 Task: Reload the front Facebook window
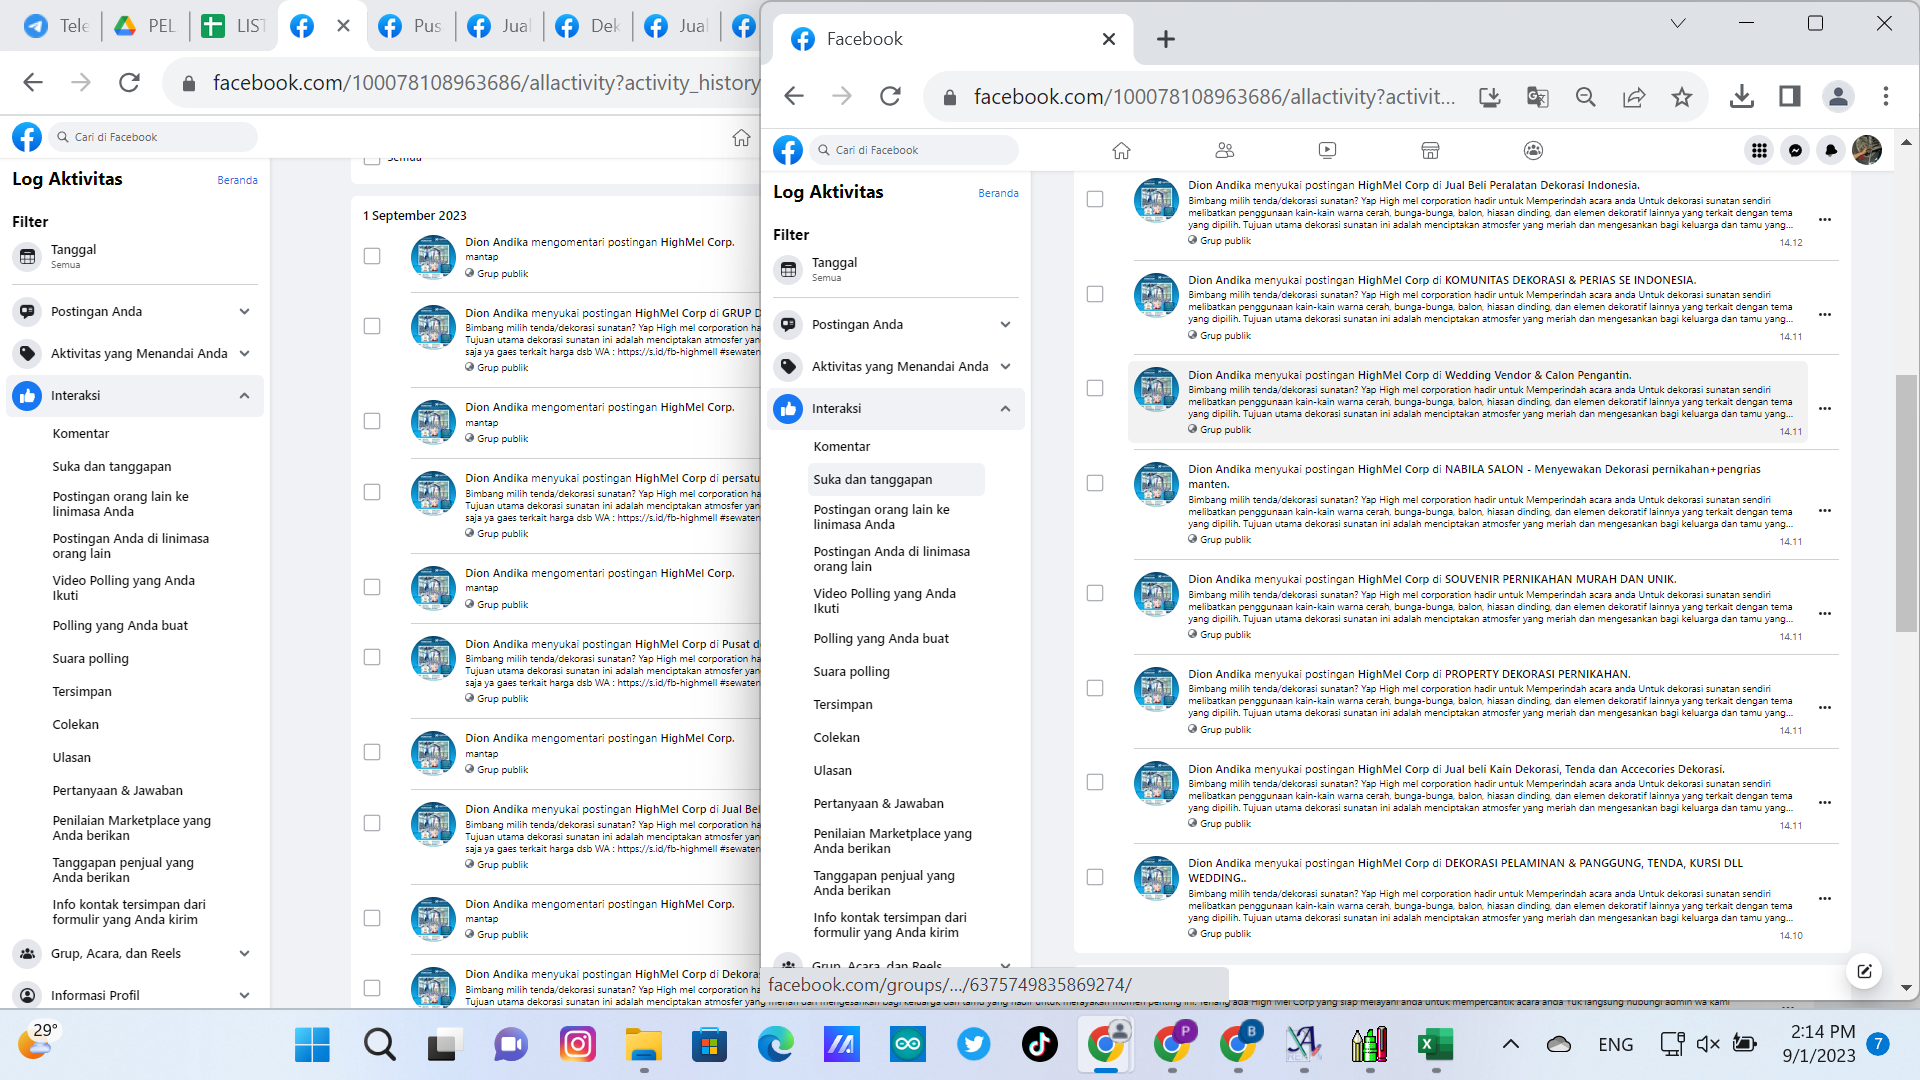(x=890, y=97)
